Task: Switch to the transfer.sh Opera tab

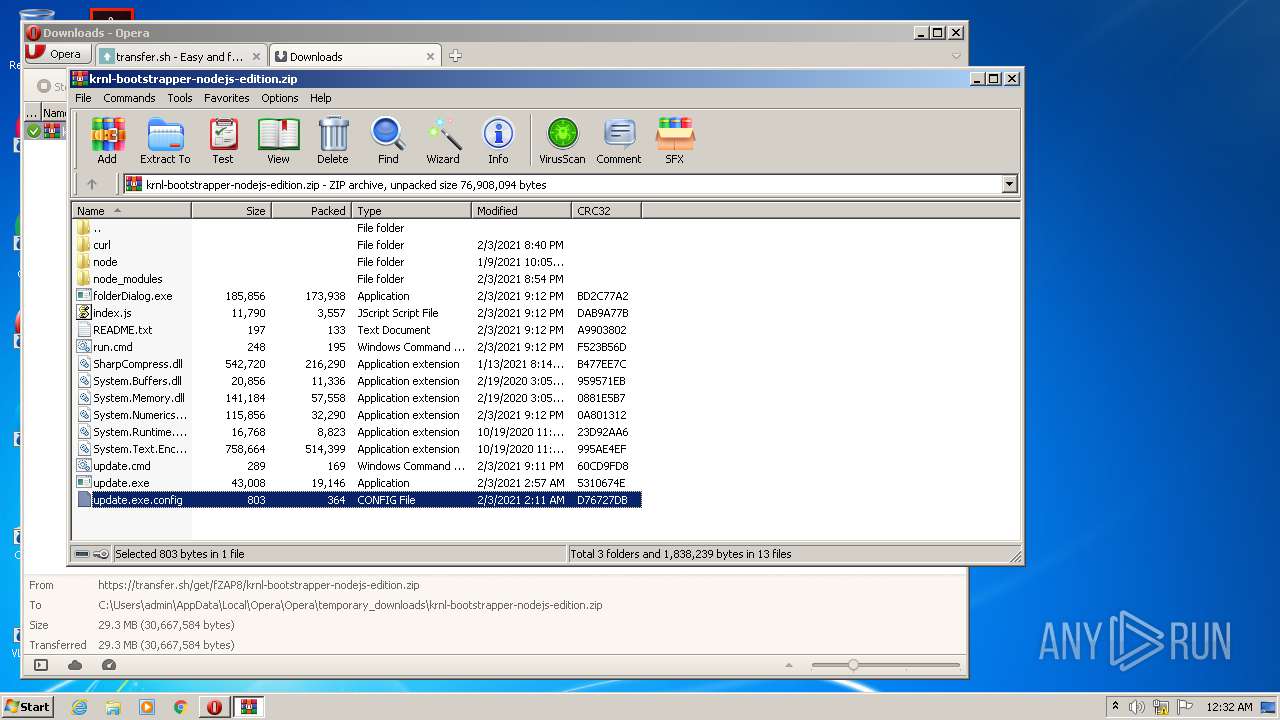Action: pos(180,56)
